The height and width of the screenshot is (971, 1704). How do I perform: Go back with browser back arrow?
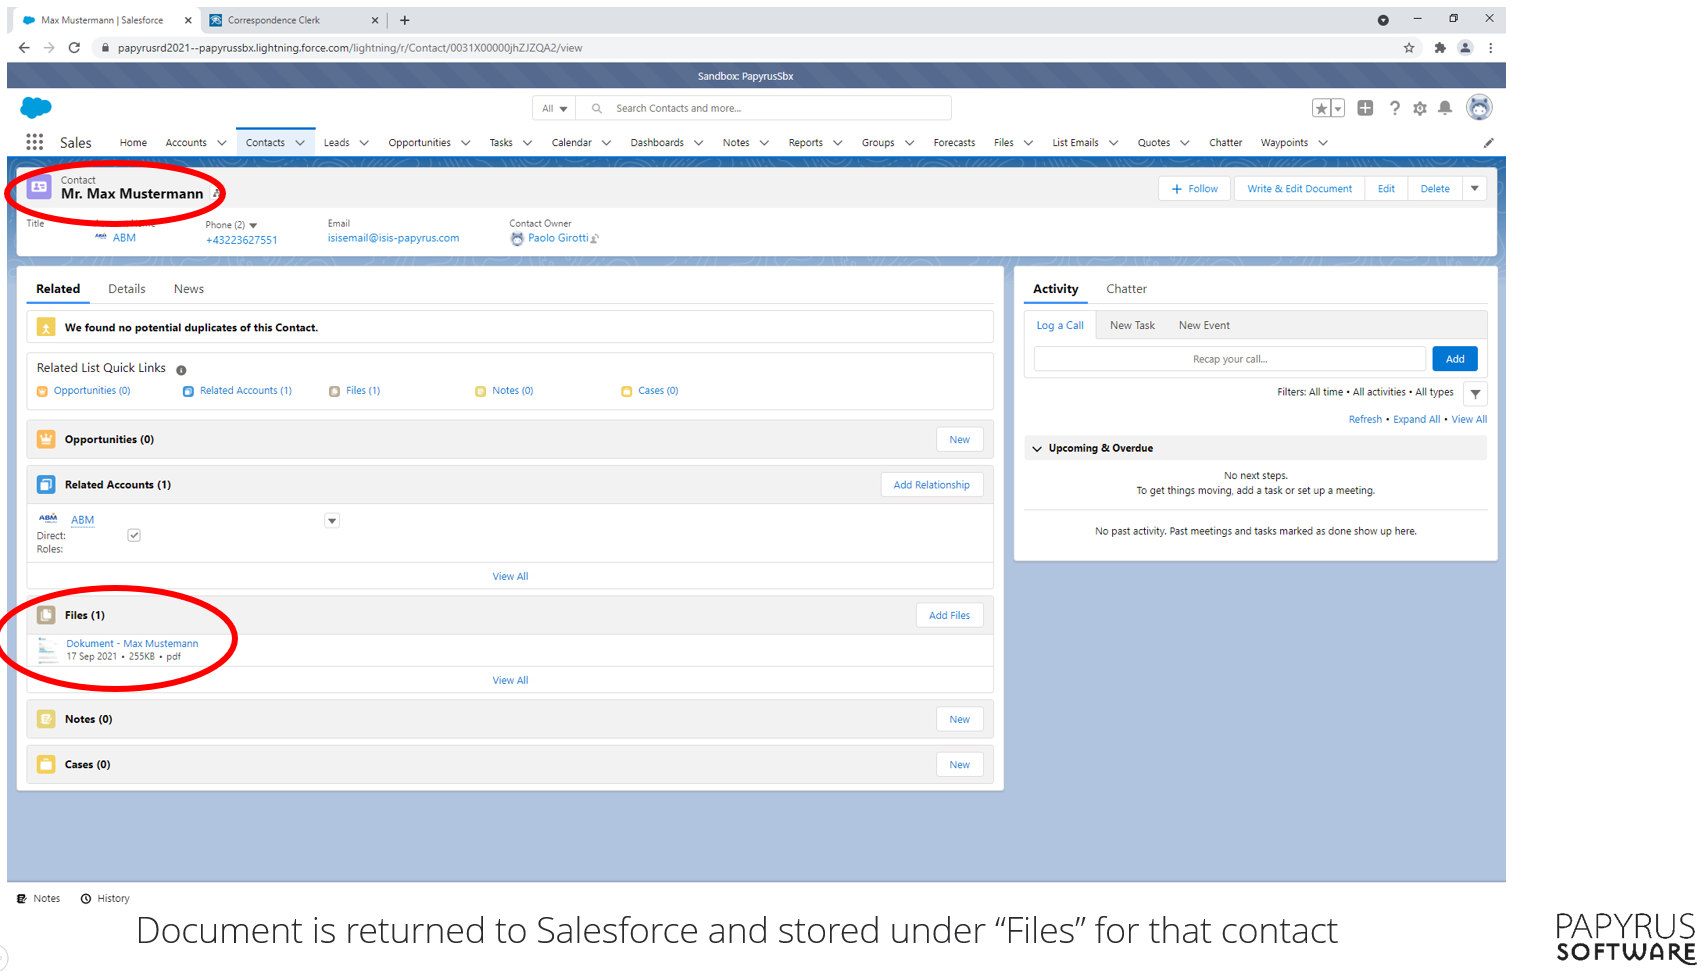click(24, 48)
